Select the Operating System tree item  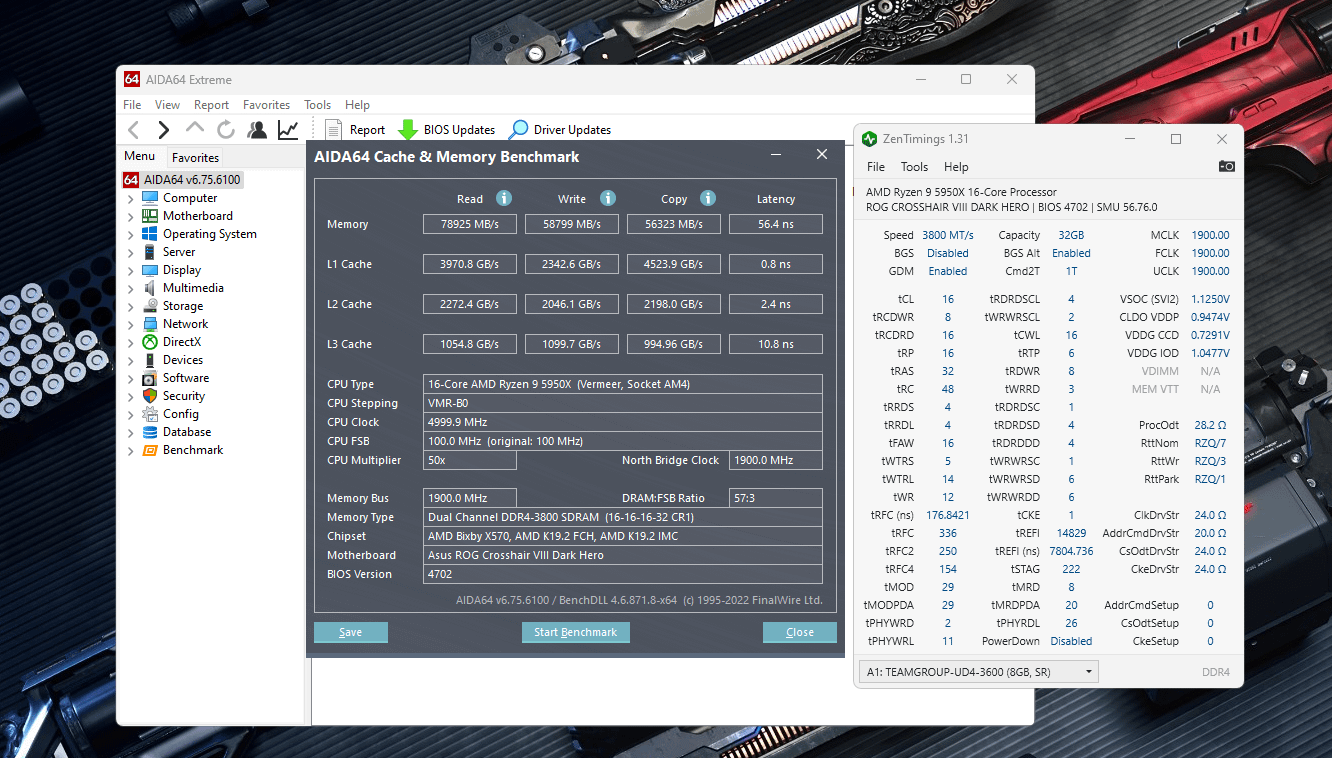(210, 234)
